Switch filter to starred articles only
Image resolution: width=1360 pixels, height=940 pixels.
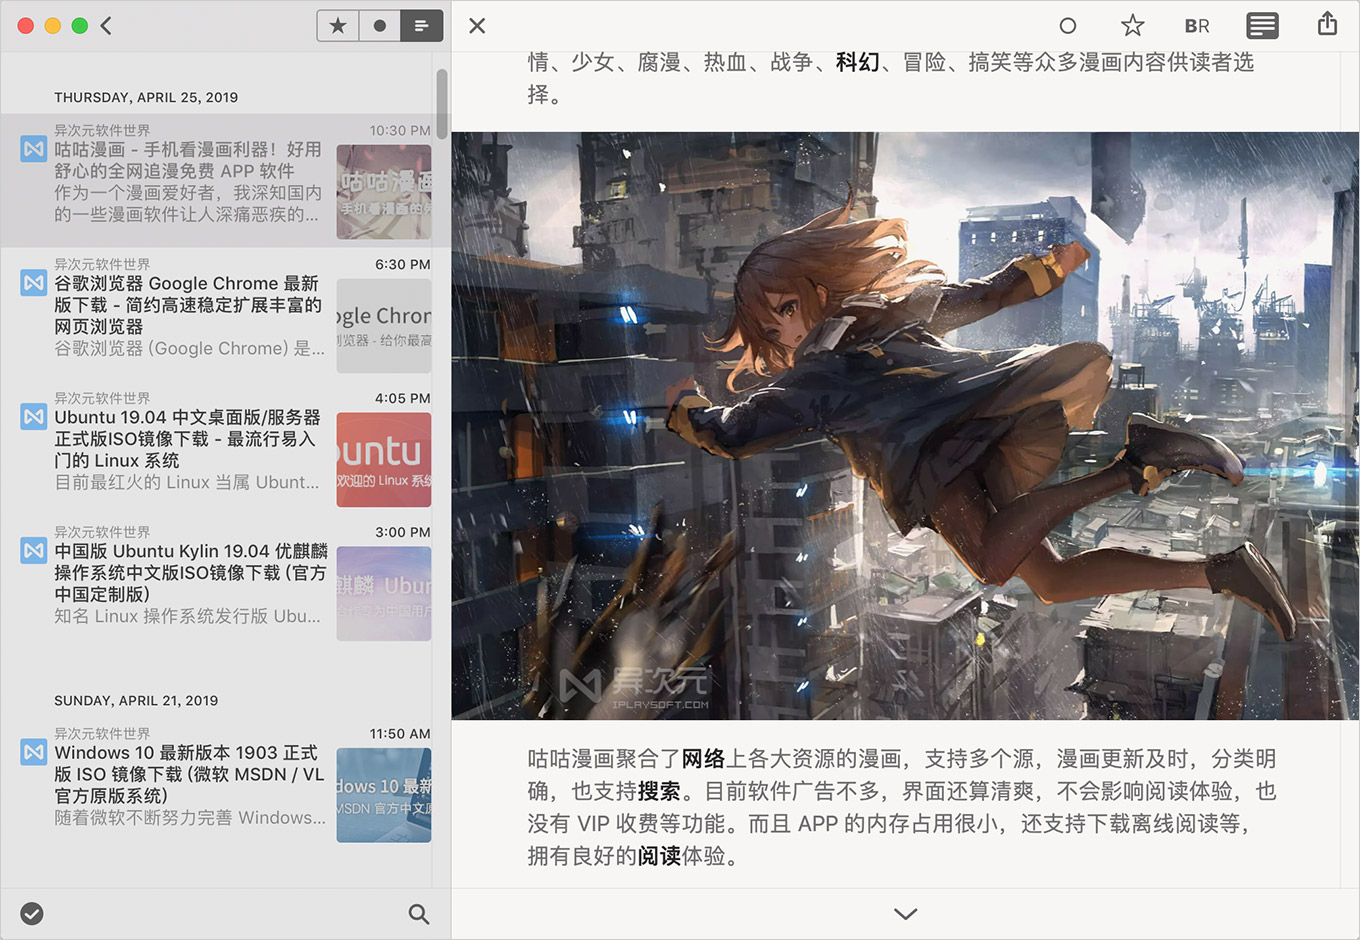(x=337, y=25)
